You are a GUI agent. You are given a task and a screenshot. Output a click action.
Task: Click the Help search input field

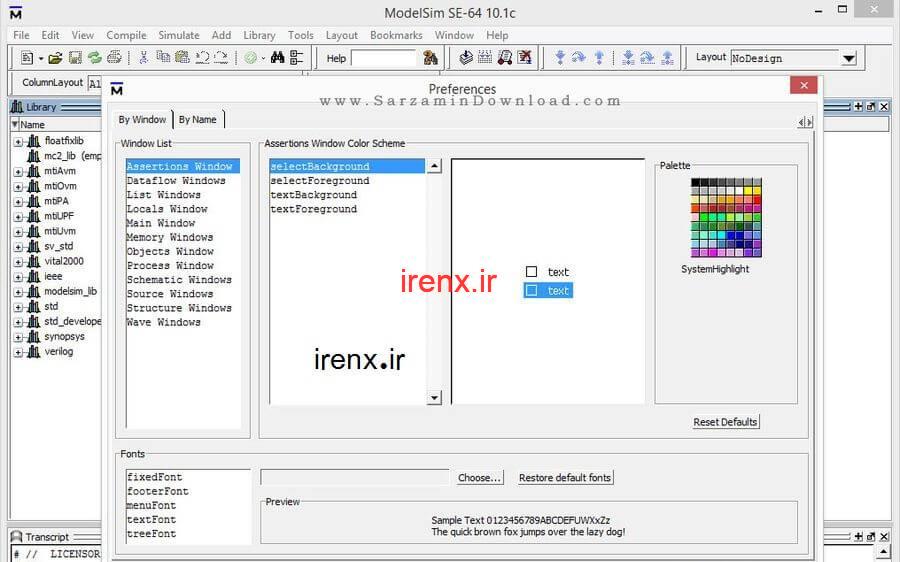click(383, 58)
